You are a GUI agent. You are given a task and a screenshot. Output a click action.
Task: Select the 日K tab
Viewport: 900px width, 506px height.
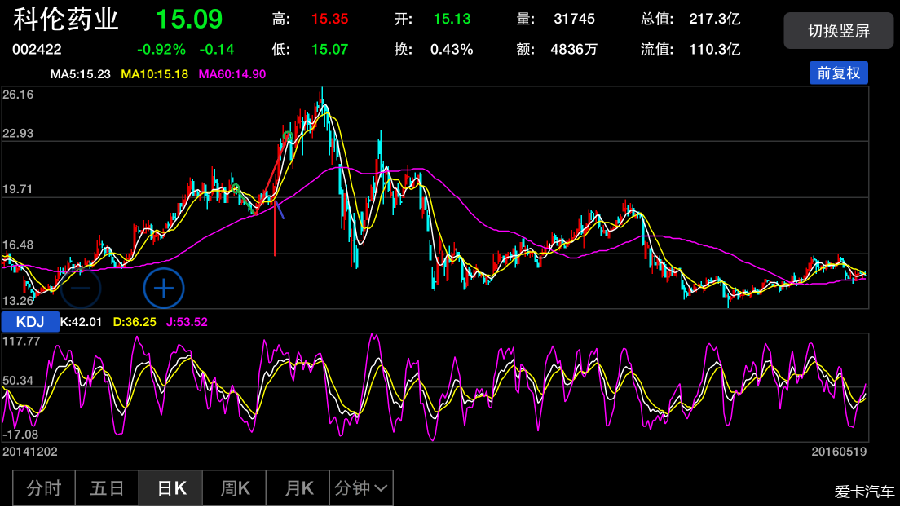click(170, 488)
